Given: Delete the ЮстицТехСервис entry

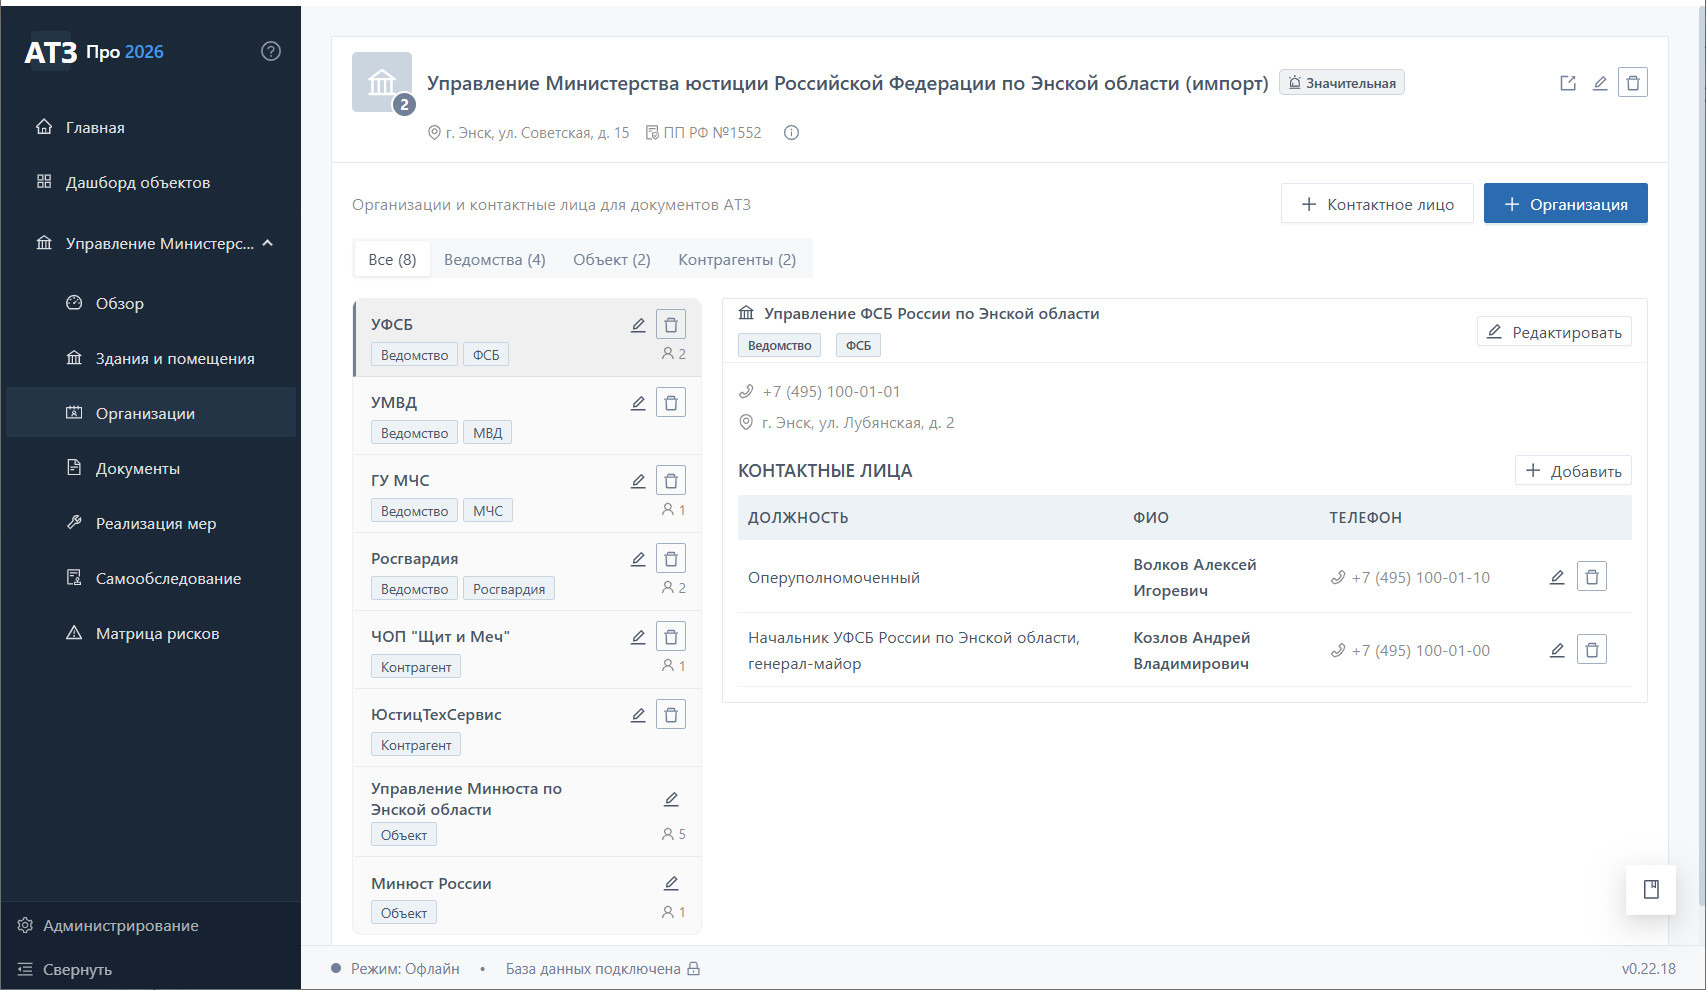Looking at the screenshot, I should [671, 715].
